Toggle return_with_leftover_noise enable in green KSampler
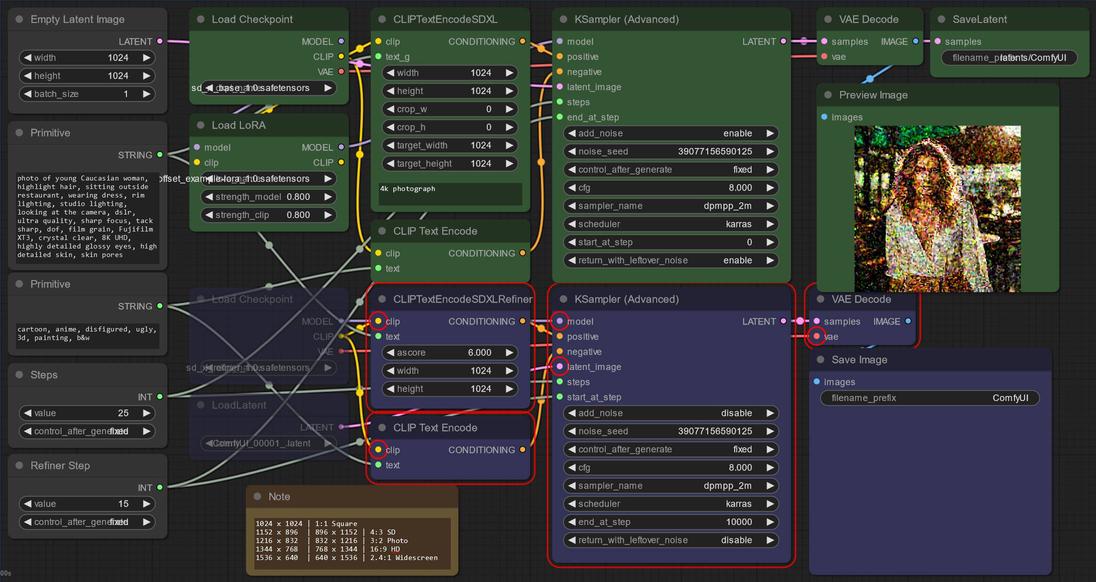1096x582 pixels. (x=671, y=261)
